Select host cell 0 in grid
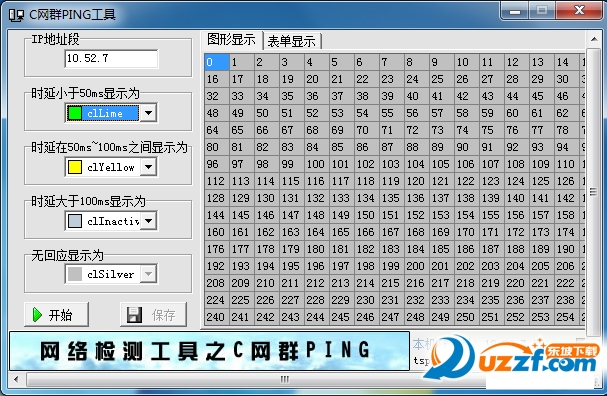This screenshot has width=607, height=396. (x=217, y=62)
